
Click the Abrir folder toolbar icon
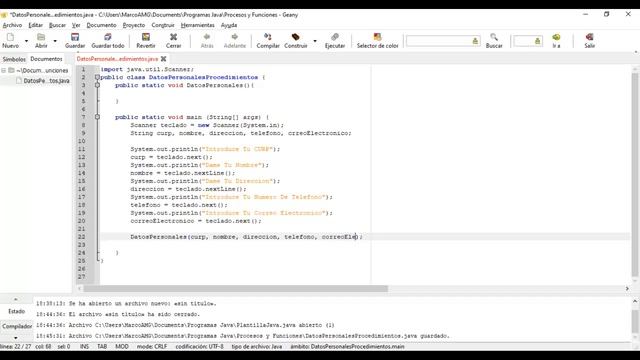coord(41,38)
